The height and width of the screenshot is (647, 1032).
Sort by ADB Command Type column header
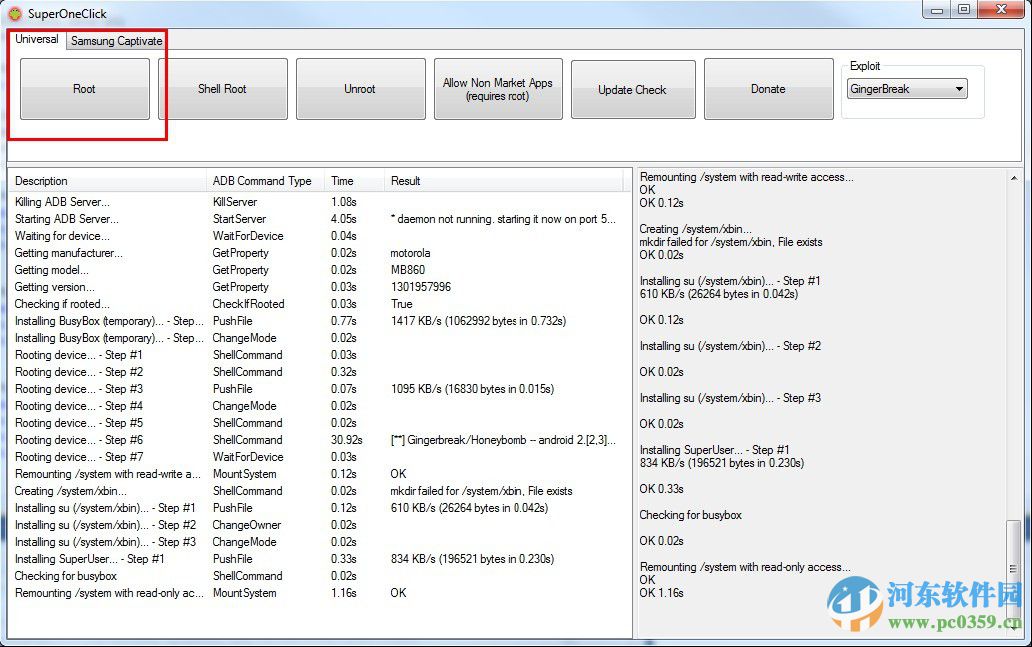(x=265, y=181)
